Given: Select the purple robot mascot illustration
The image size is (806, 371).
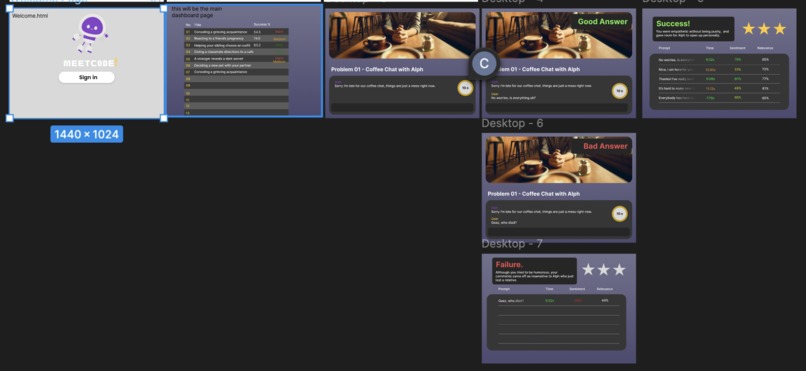Looking at the screenshot, I should 90,34.
